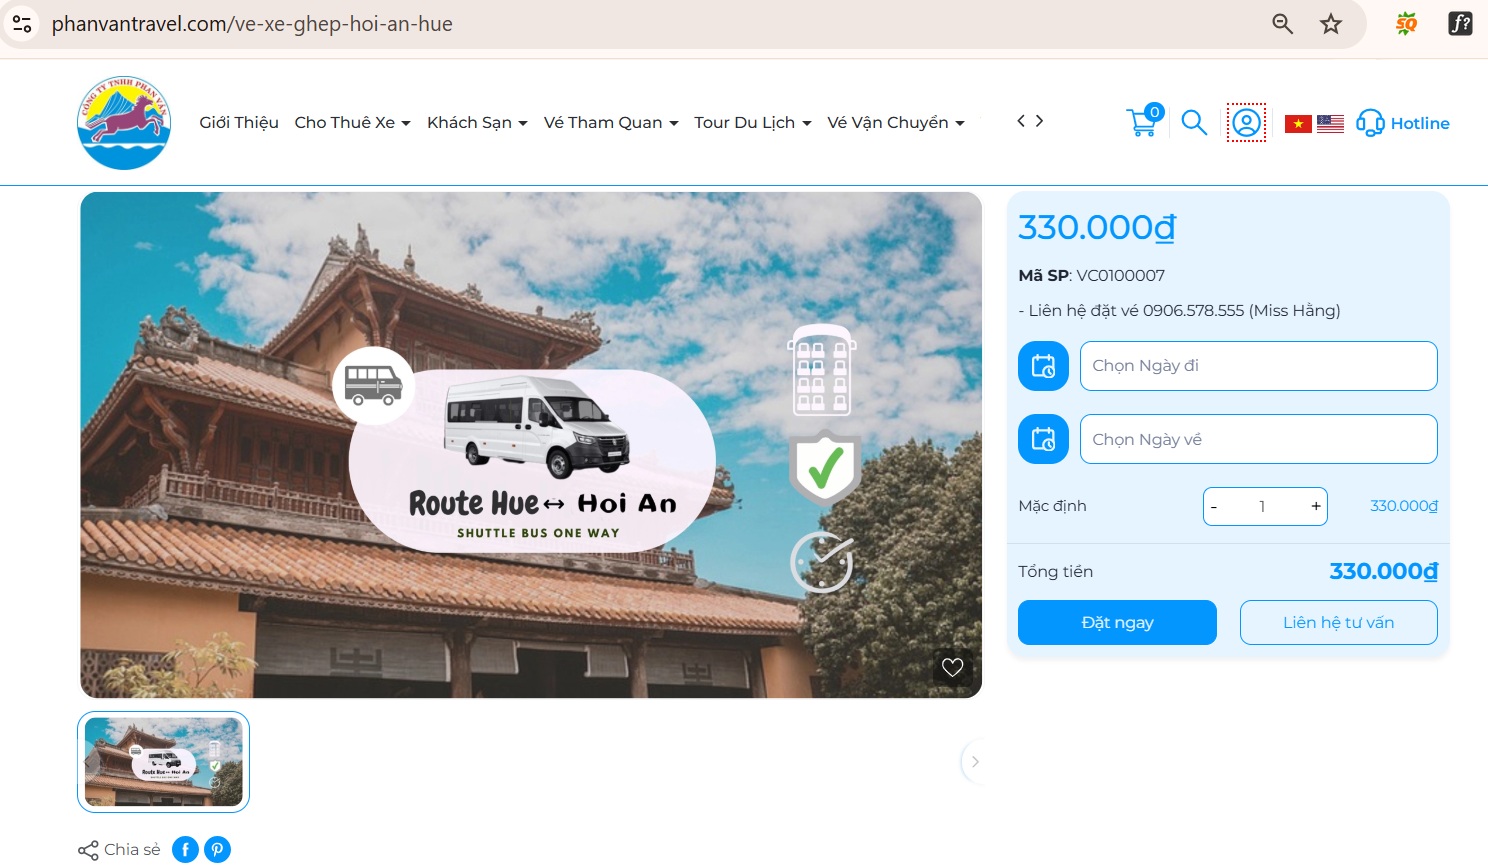Bookmark the page with the star icon
Viewport: 1488px width, 867px height.
1331,23
